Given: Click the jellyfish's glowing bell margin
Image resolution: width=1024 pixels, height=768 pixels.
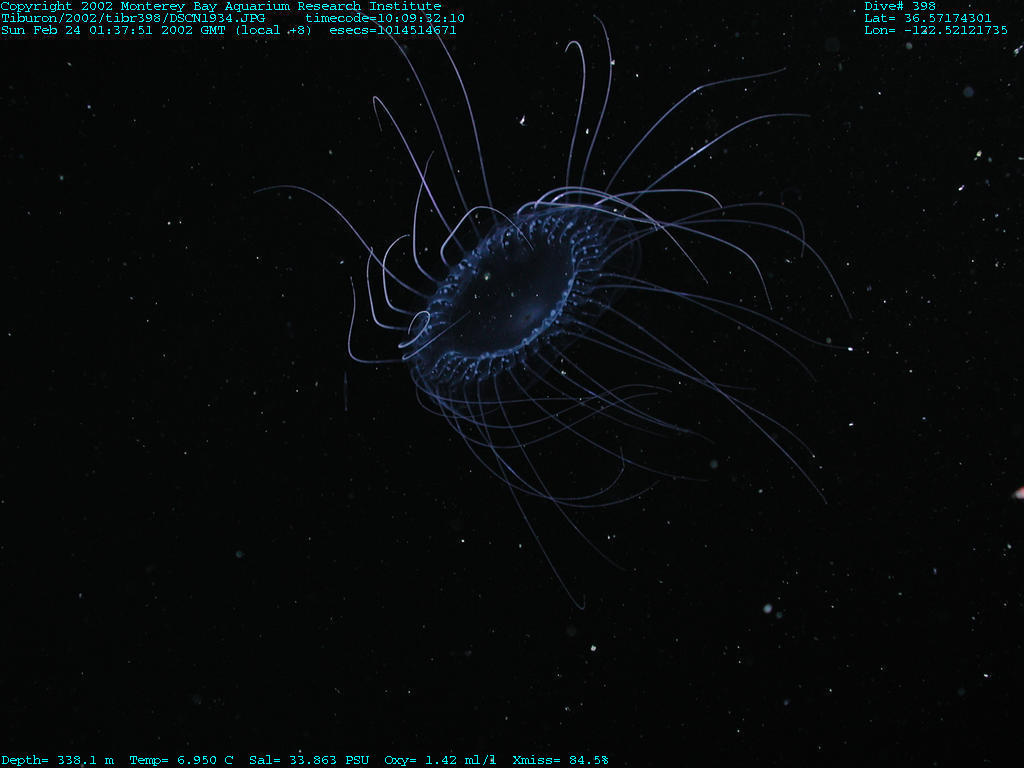Looking at the screenshot, I should [x=574, y=285].
